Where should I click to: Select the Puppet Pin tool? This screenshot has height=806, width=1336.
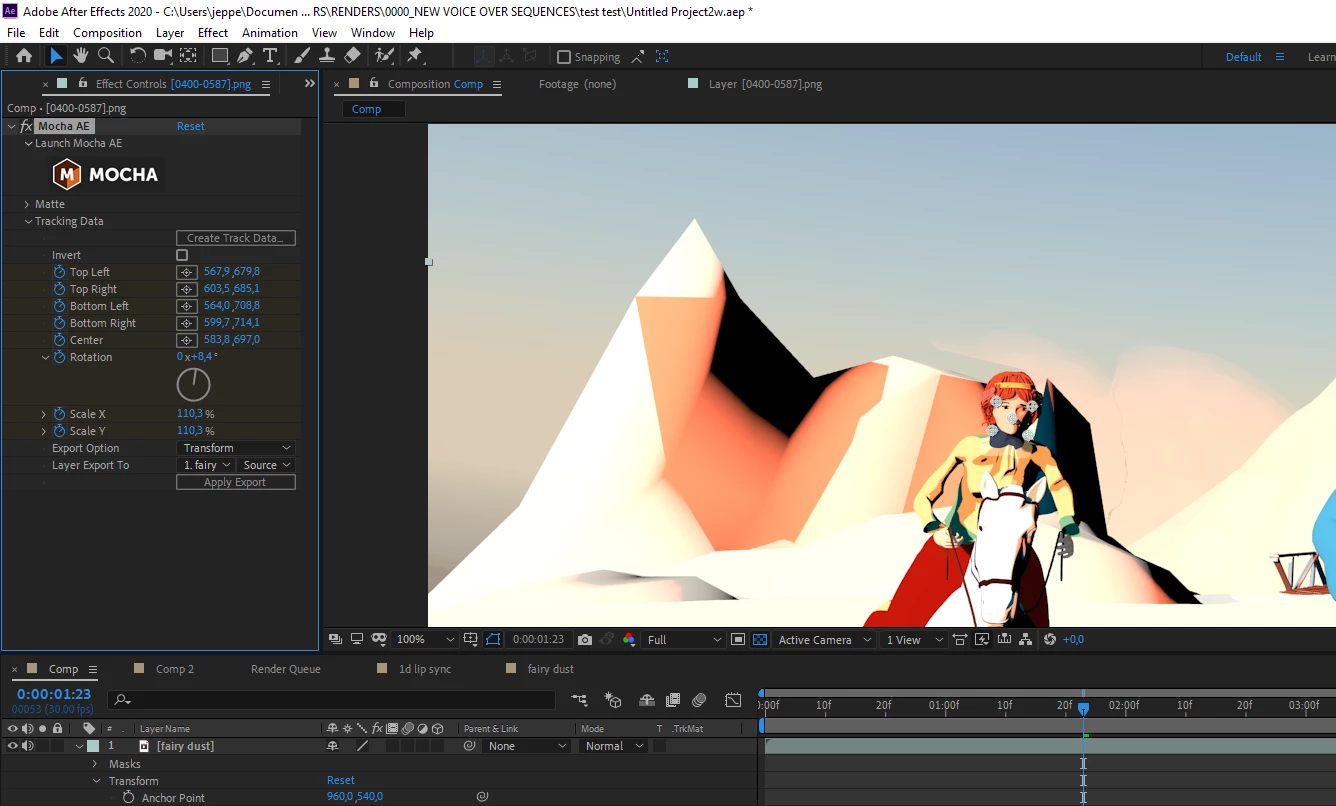click(x=415, y=56)
